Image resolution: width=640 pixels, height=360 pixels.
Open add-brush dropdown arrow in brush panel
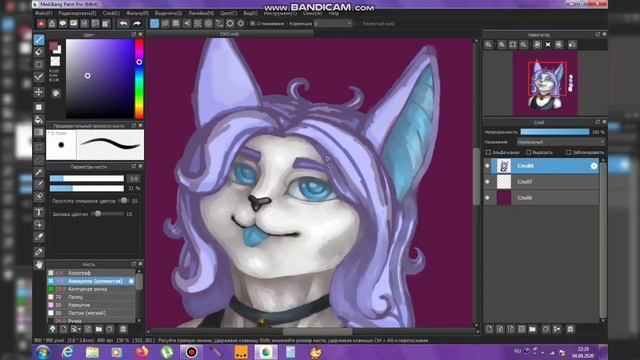(79, 329)
